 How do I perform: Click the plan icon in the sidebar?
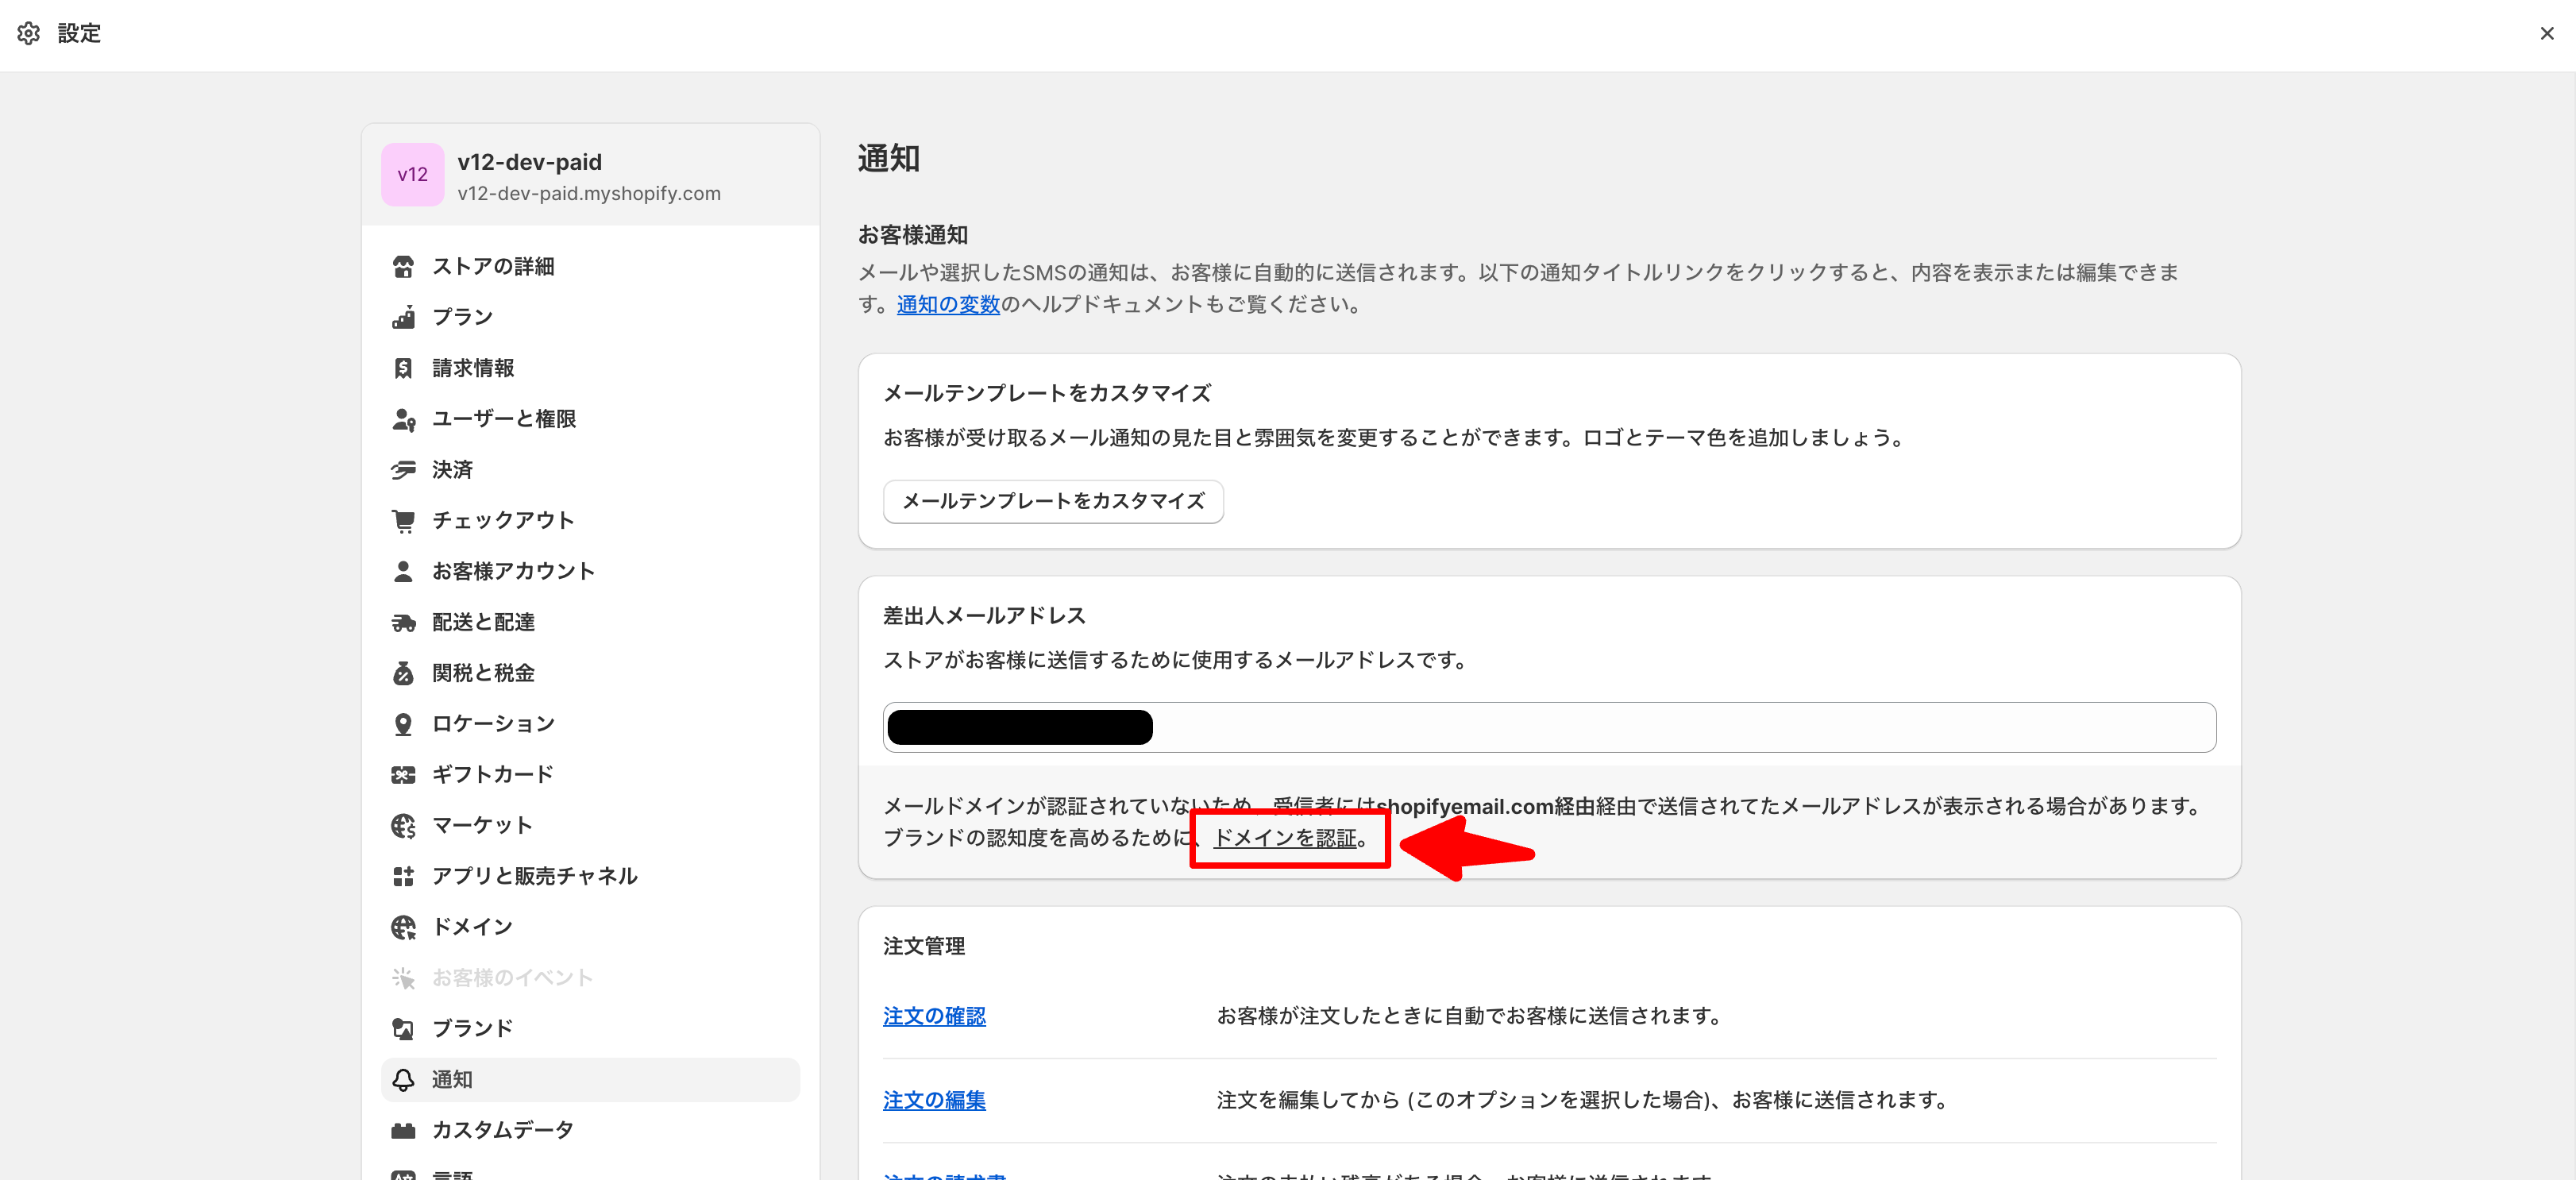403,317
